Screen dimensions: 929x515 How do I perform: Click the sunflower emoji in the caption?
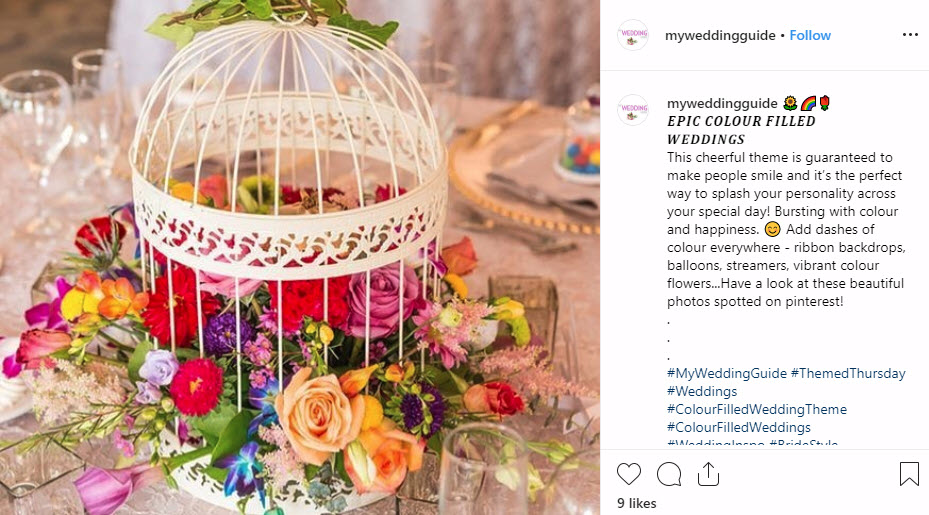click(x=790, y=104)
